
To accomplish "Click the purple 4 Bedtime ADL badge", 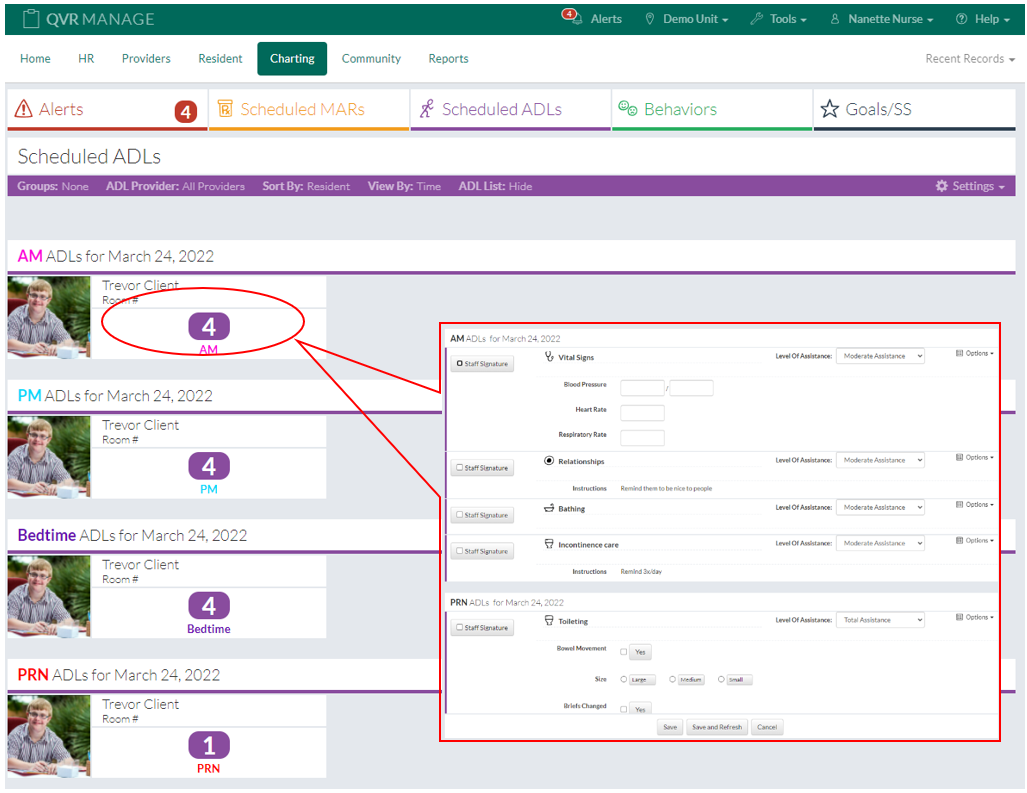I will (209, 605).
